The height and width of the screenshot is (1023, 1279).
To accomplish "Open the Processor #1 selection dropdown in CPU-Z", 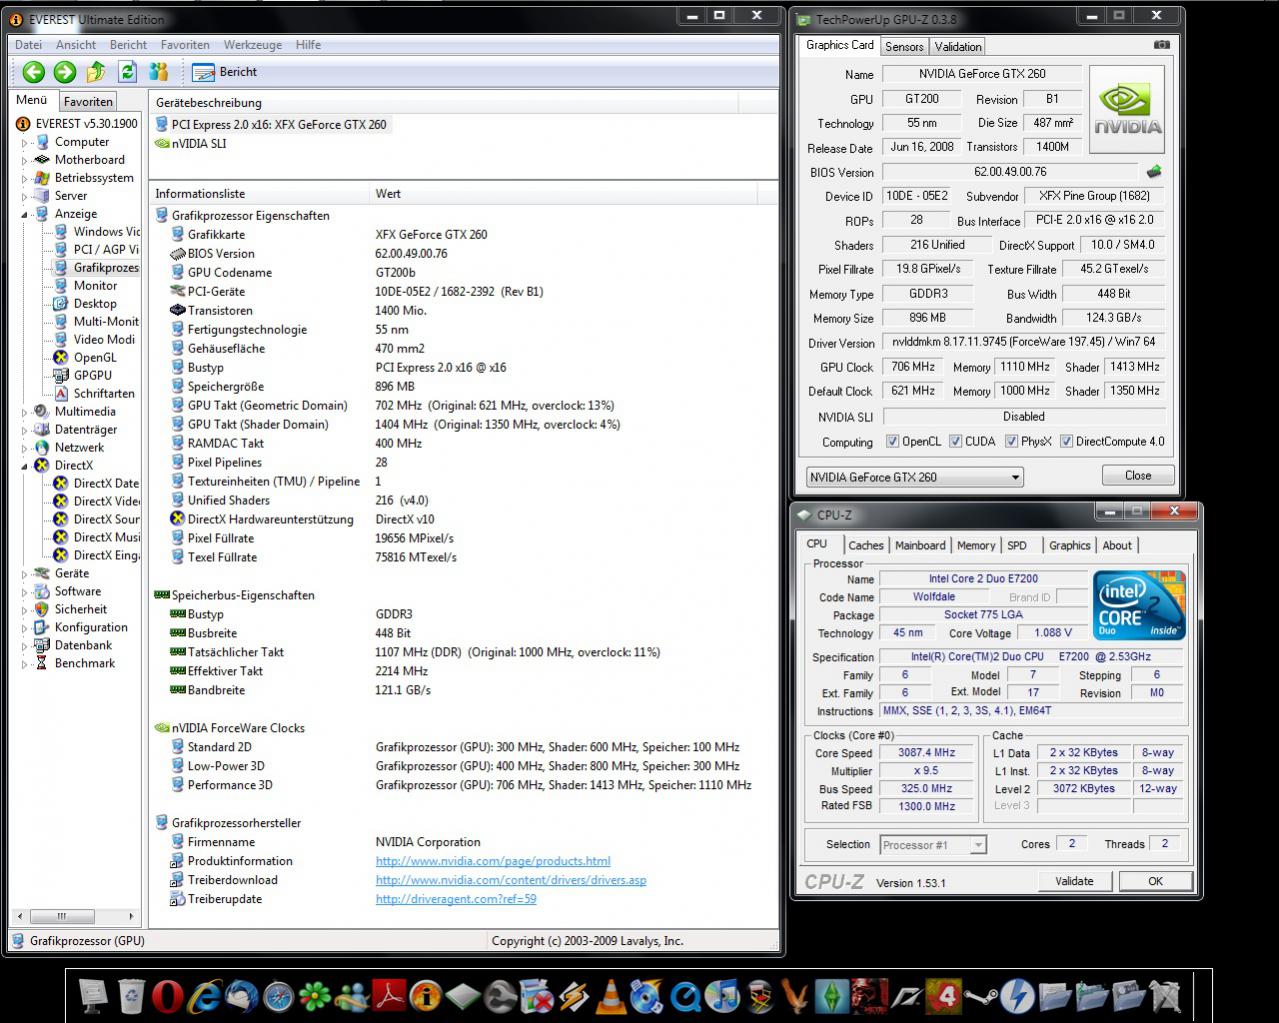I will [932, 845].
